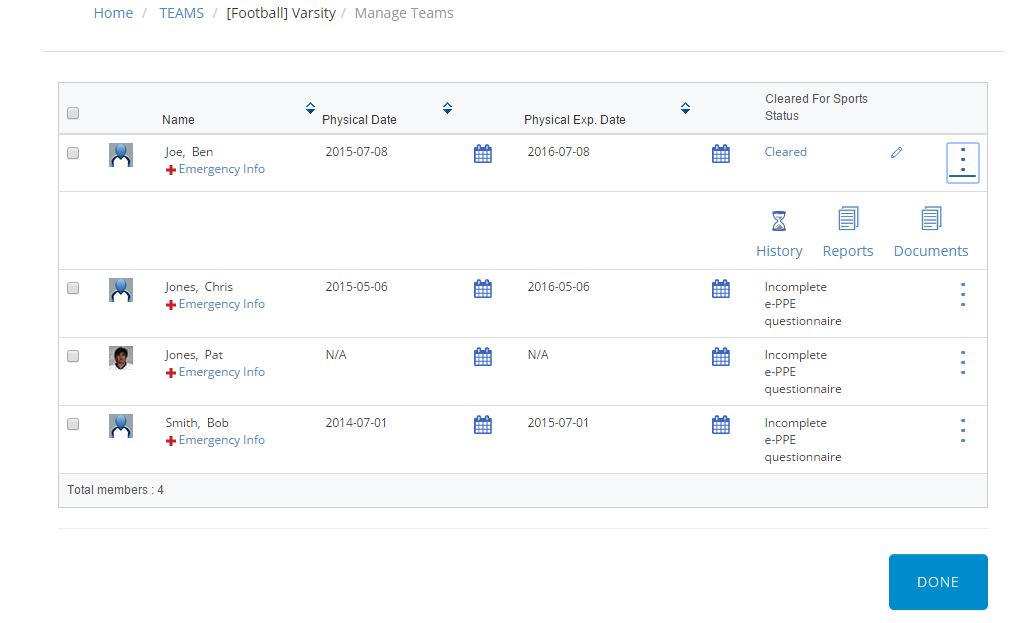Screen dimensions: 1022x623
Task: Click Incomplete e-PPE status for Smith, Bob
Action: pyautogui.click(x=803, y=440)
